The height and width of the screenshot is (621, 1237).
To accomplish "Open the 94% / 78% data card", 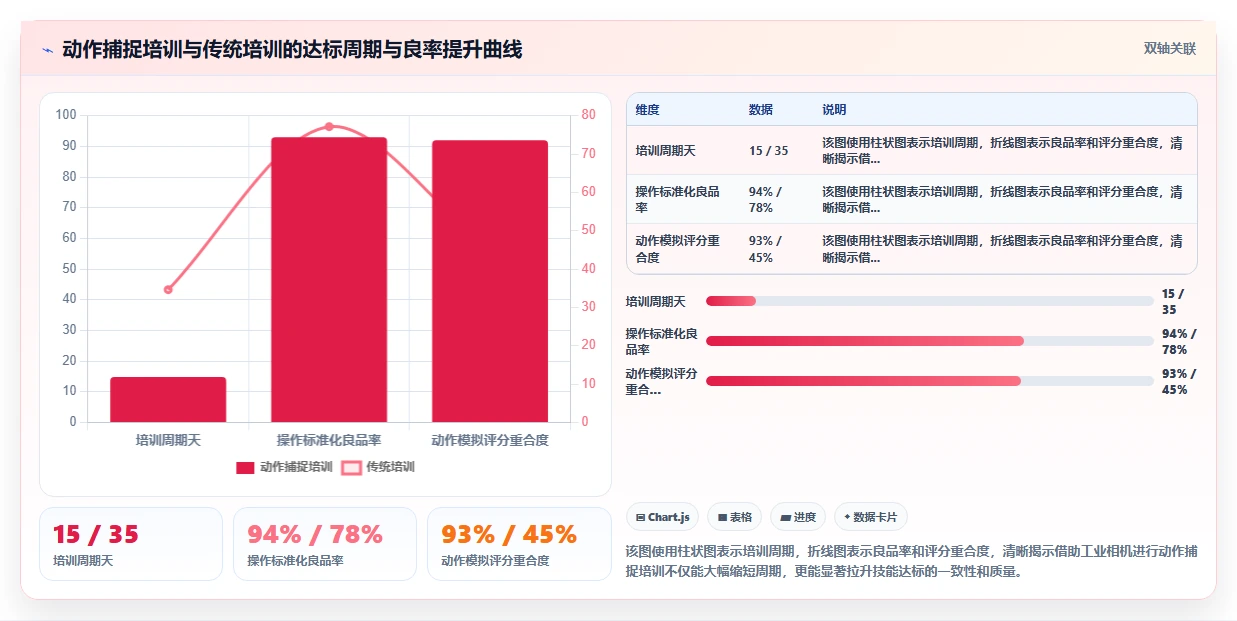I will pyautogui.click(x=325, y=544).
